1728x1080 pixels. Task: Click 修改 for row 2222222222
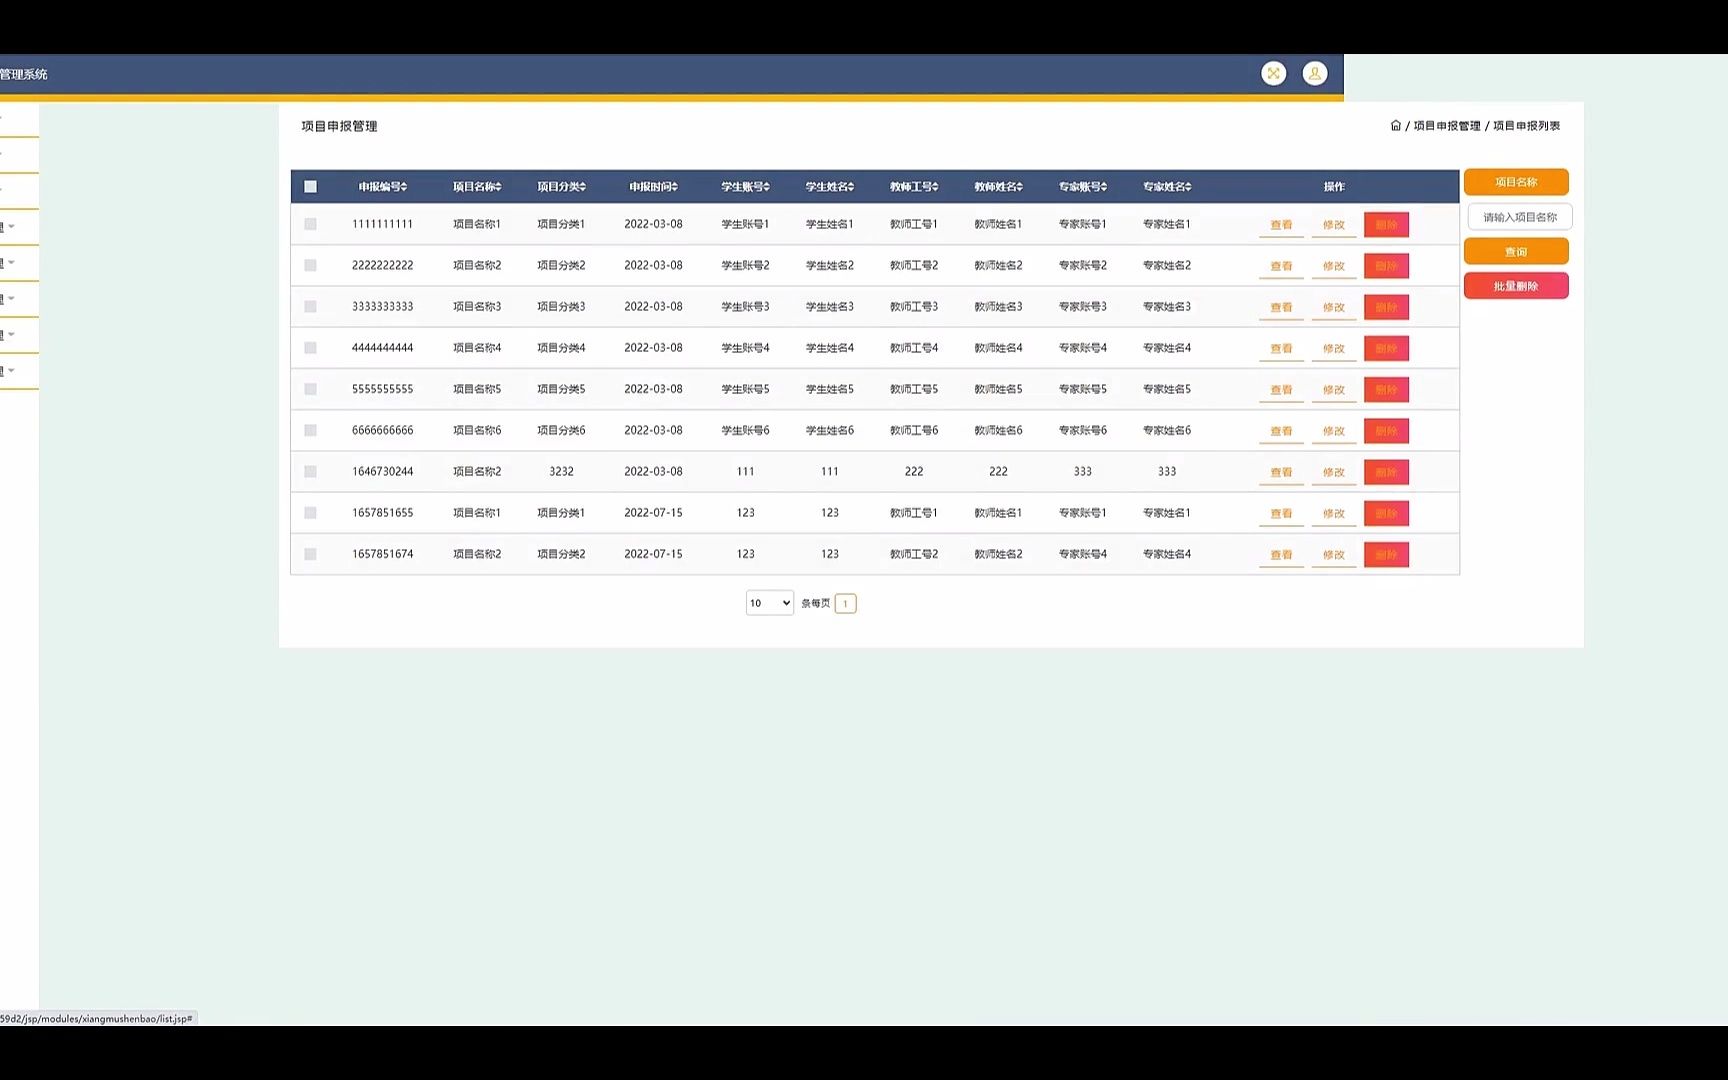point(1334,266)
